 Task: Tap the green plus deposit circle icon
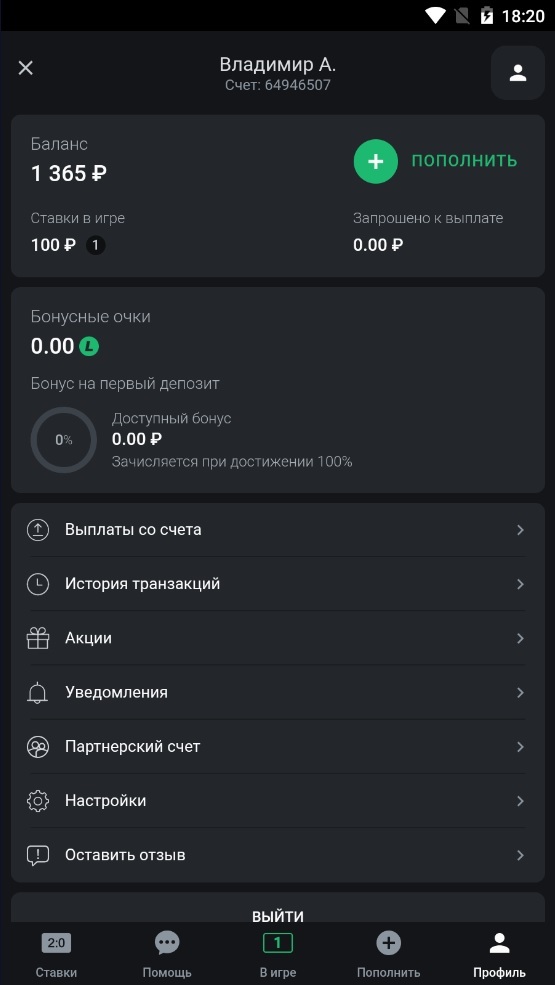(x=375, y=161)
